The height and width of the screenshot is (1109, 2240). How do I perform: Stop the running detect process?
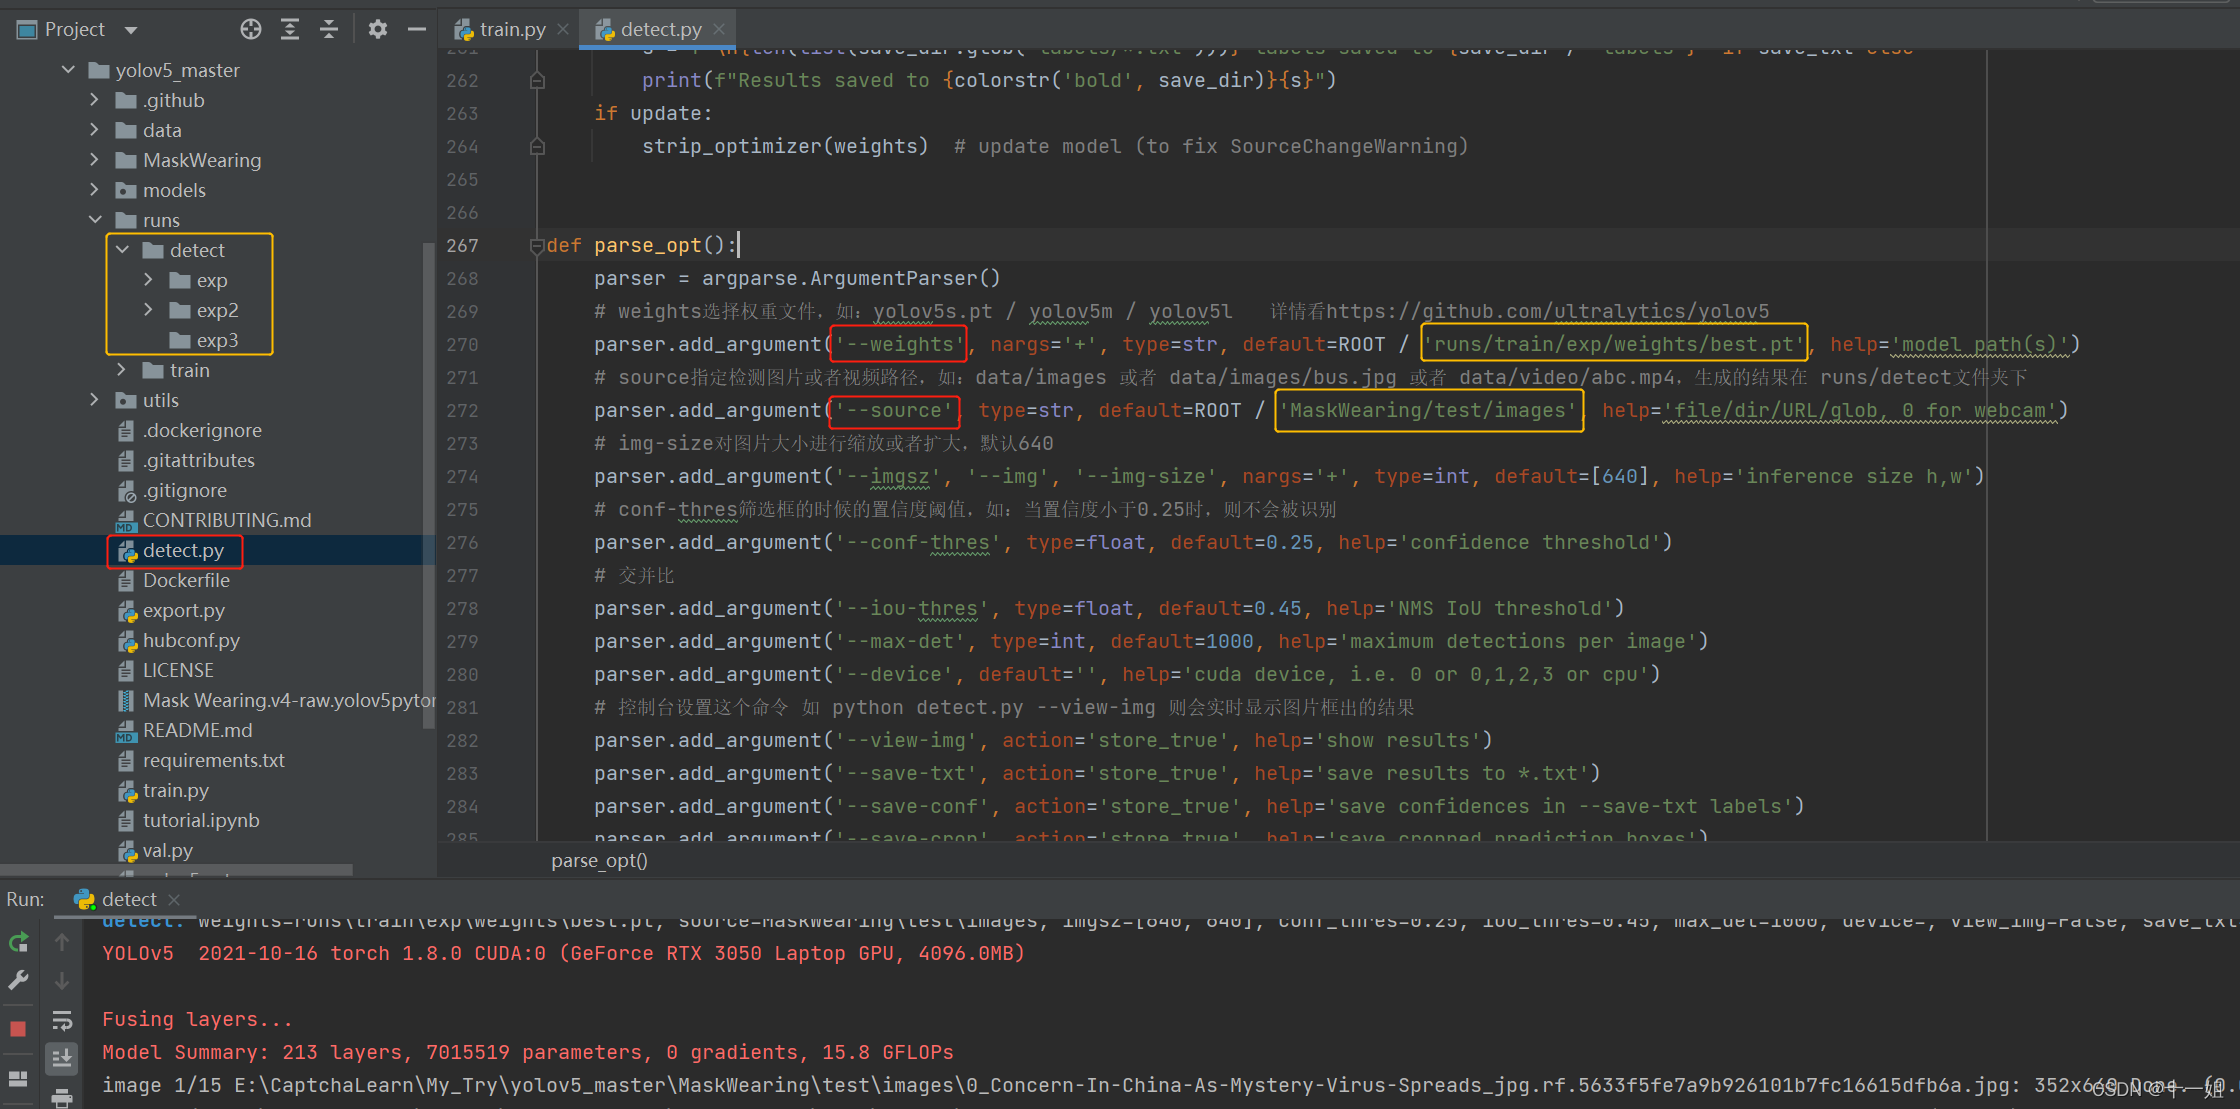click(x=18, y=1028)
